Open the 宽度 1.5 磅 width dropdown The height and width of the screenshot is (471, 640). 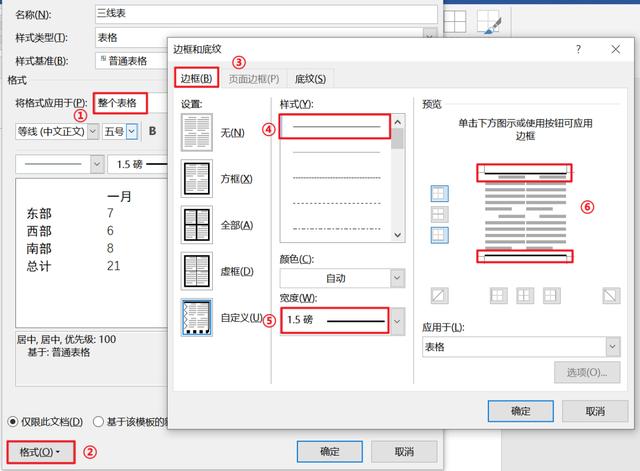(398, 320)
